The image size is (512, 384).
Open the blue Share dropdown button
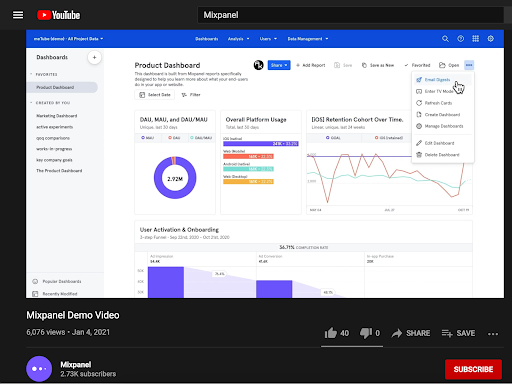(279, 65)
